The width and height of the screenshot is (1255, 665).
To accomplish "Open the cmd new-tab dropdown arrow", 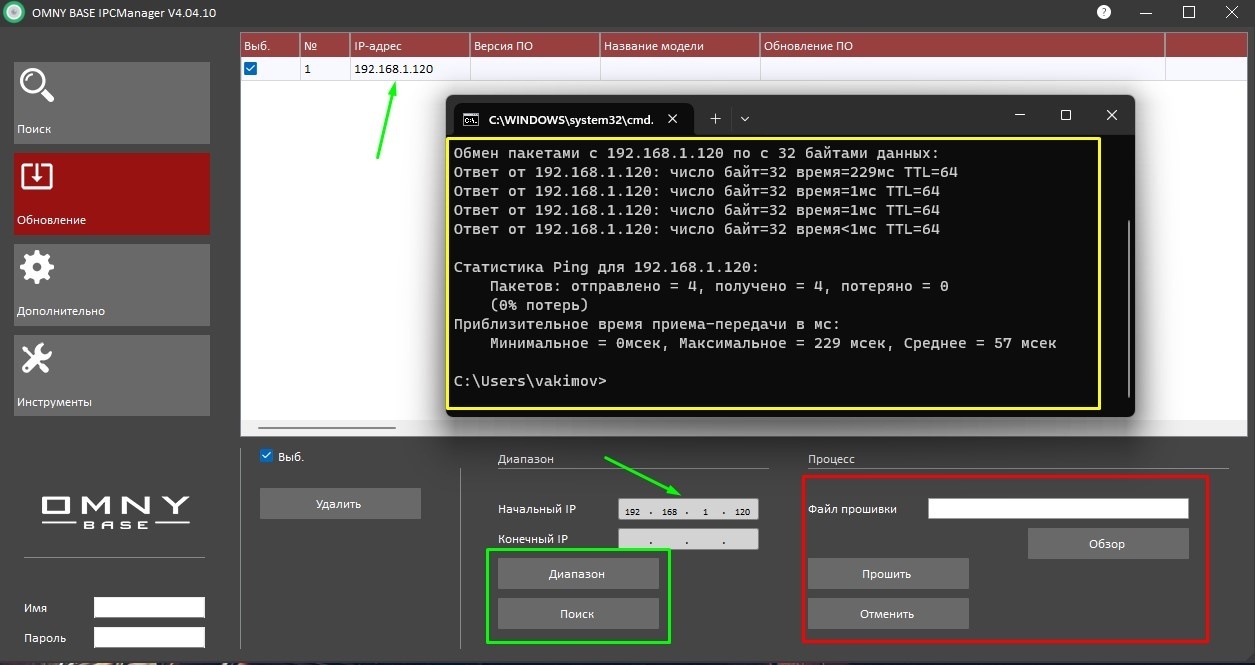I will click(745, 118).
